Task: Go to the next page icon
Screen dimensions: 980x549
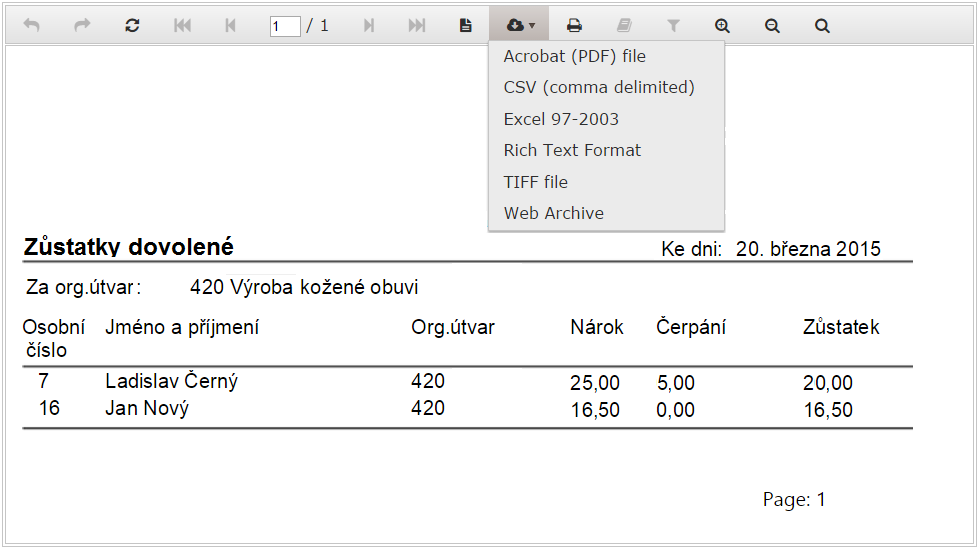Action: point(369,26)
